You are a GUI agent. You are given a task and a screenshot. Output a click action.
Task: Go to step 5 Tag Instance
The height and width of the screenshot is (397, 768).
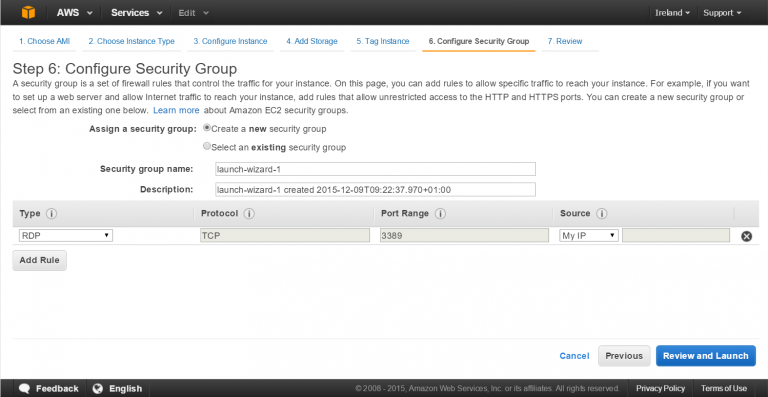(383, 41)
